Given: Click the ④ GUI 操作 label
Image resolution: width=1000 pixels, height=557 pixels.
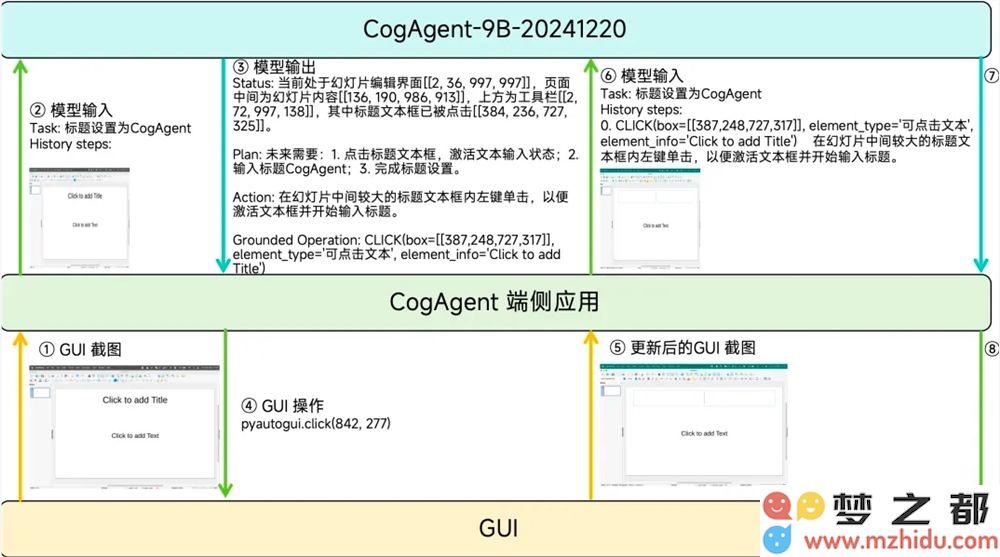Looking at the screenshot, I should click(x=283, y=406).
